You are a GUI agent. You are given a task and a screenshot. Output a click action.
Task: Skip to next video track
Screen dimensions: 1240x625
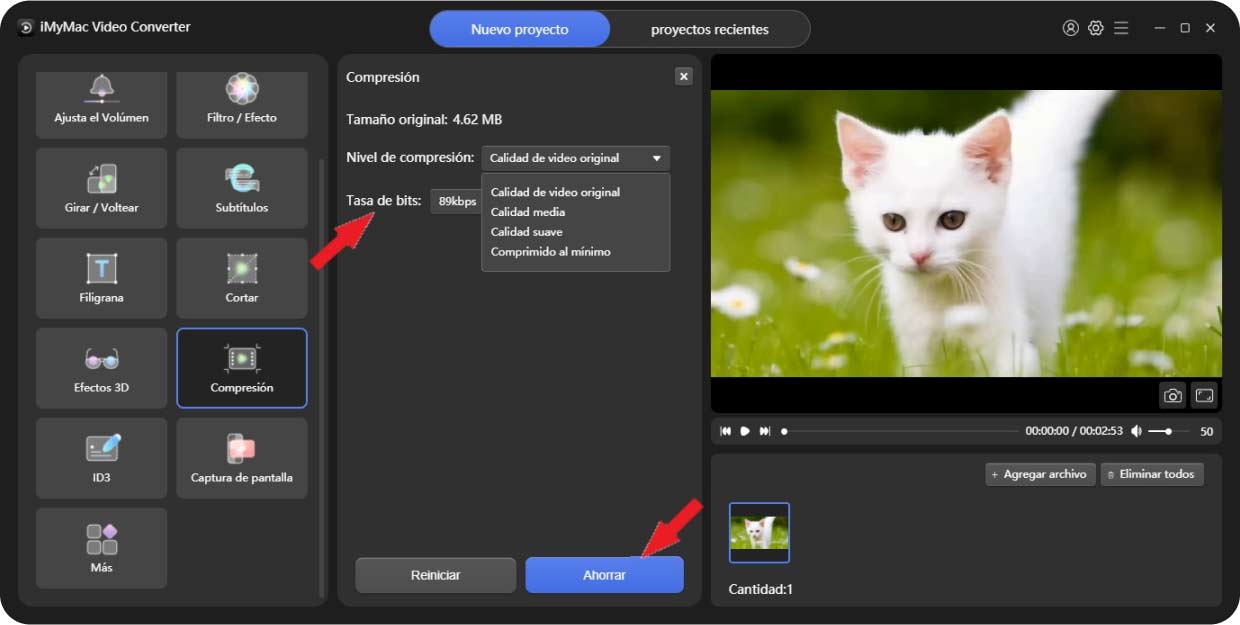click(x=765, y=431)
